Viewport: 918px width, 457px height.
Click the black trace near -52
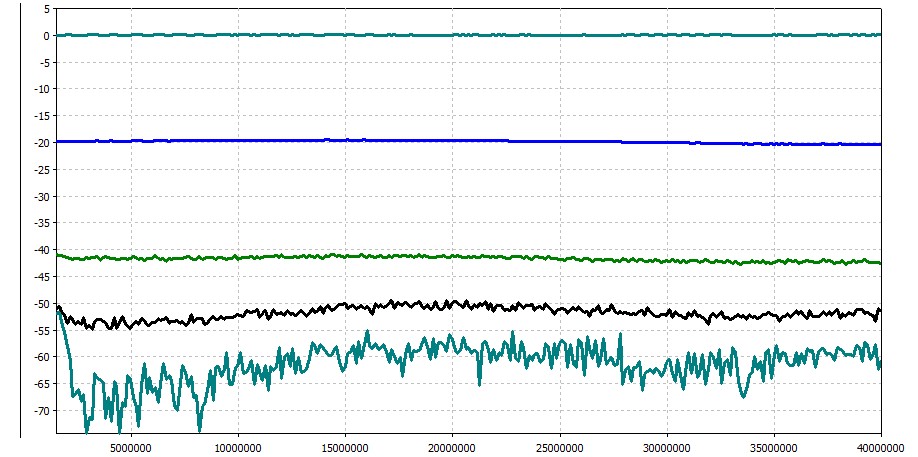point(452,303)
